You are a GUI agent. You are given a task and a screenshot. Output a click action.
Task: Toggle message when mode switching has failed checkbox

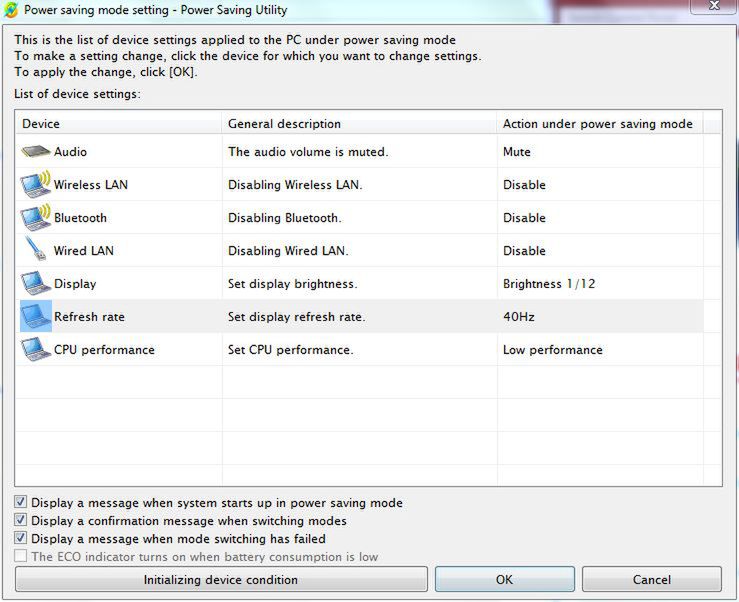coord(20,537)
